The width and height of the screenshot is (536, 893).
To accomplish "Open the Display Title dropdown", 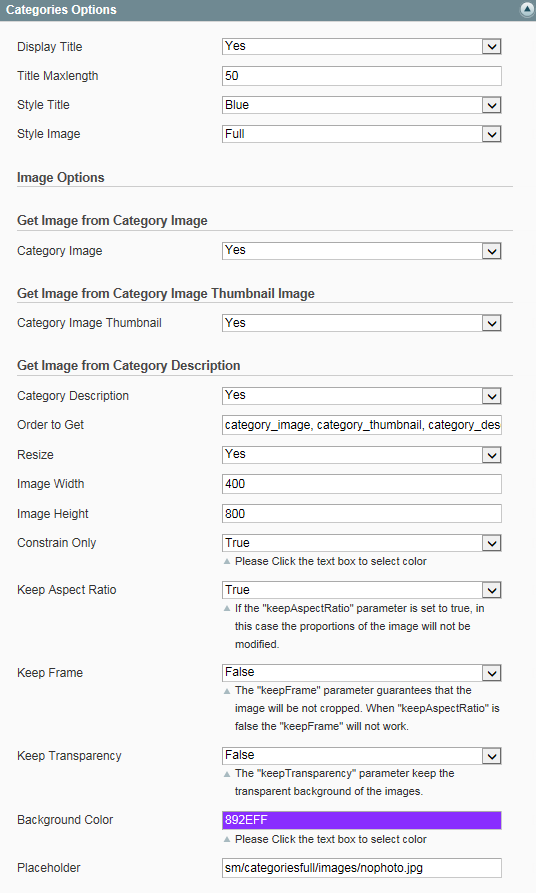I will pyautogui.click(x=362, y=46).
